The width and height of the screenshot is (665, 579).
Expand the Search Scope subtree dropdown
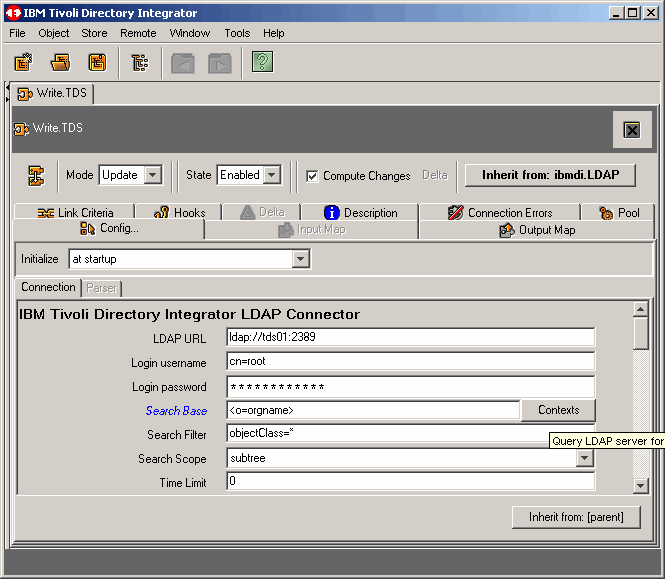pyautogui.click(x=585, y=459)
